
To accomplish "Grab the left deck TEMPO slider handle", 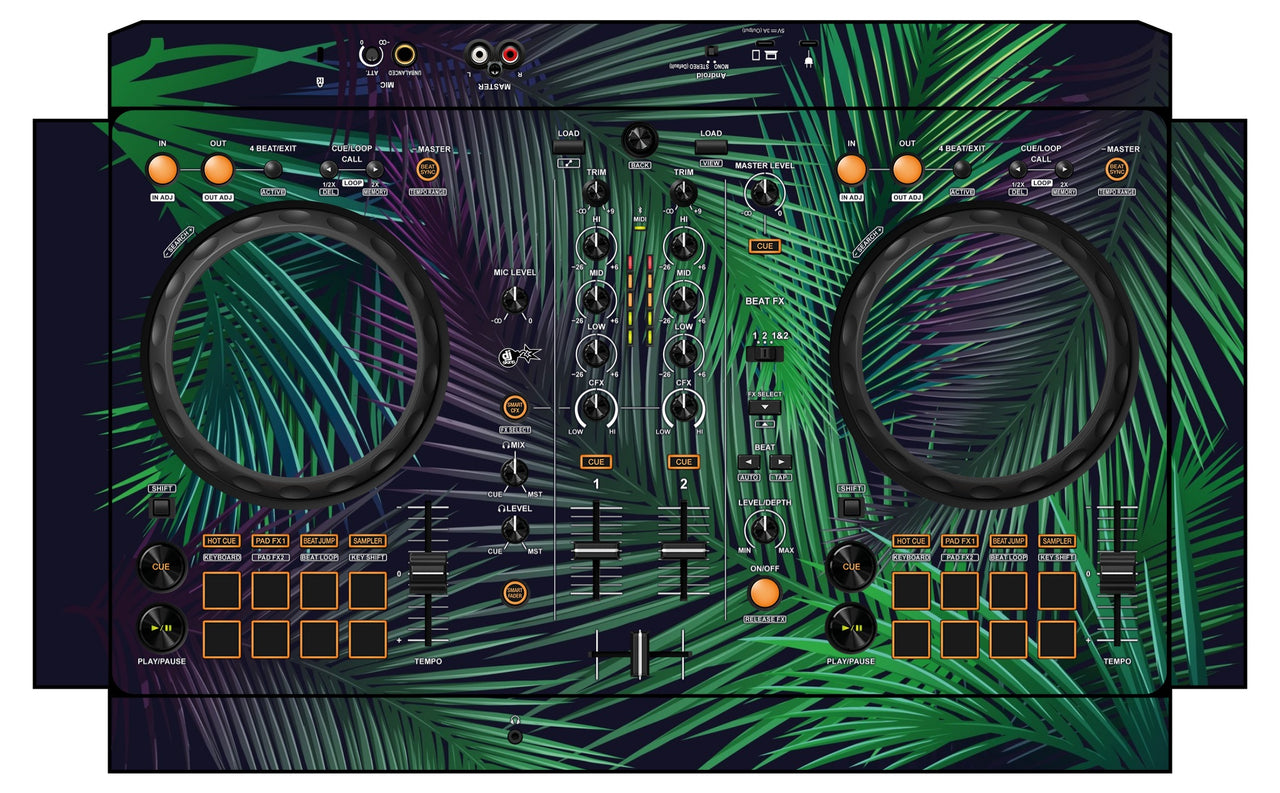I will point(429,575).
